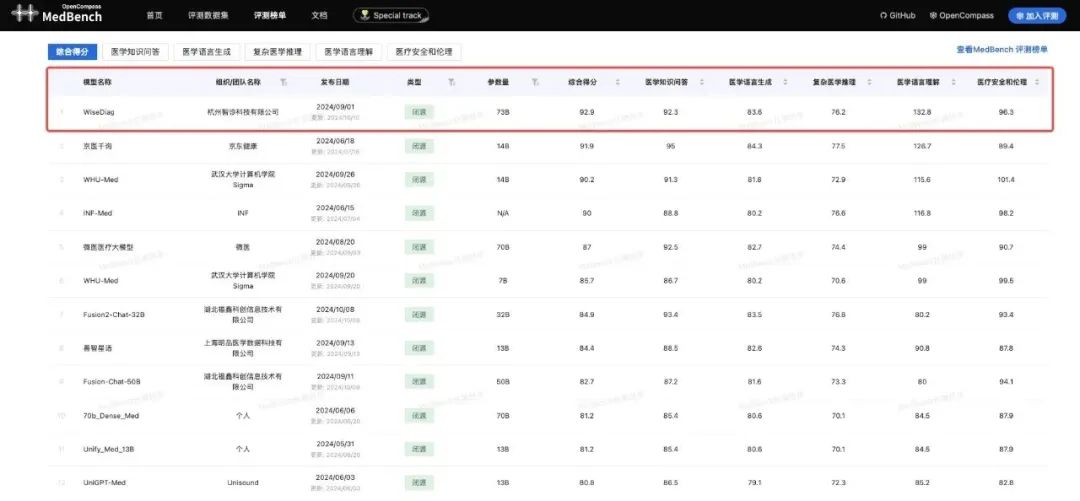1080x501 pixels.
Task: Click the 92.9 overall score cell
Action: pos(587,112)
